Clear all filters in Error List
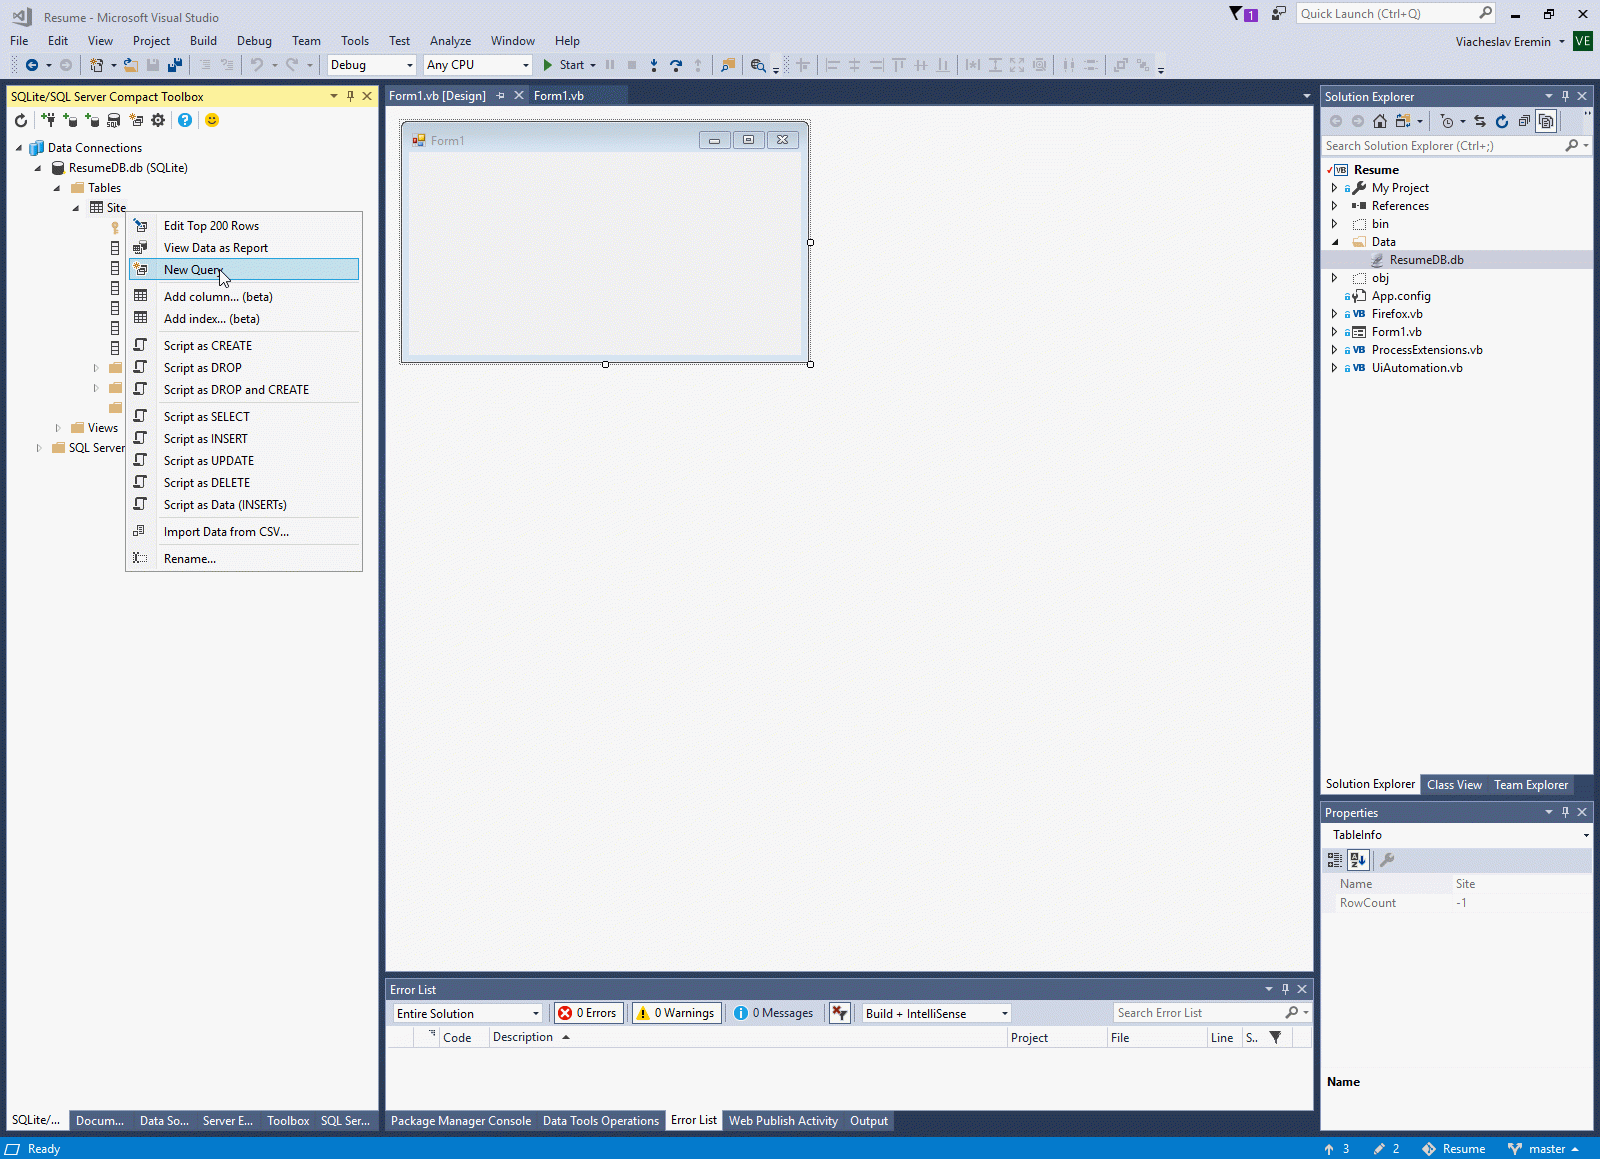 pos(839,1013)
